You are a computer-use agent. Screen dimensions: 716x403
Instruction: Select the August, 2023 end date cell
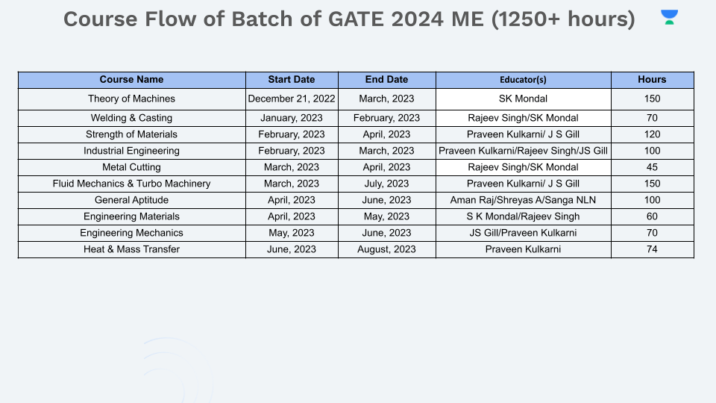click(x=386, y=249)
